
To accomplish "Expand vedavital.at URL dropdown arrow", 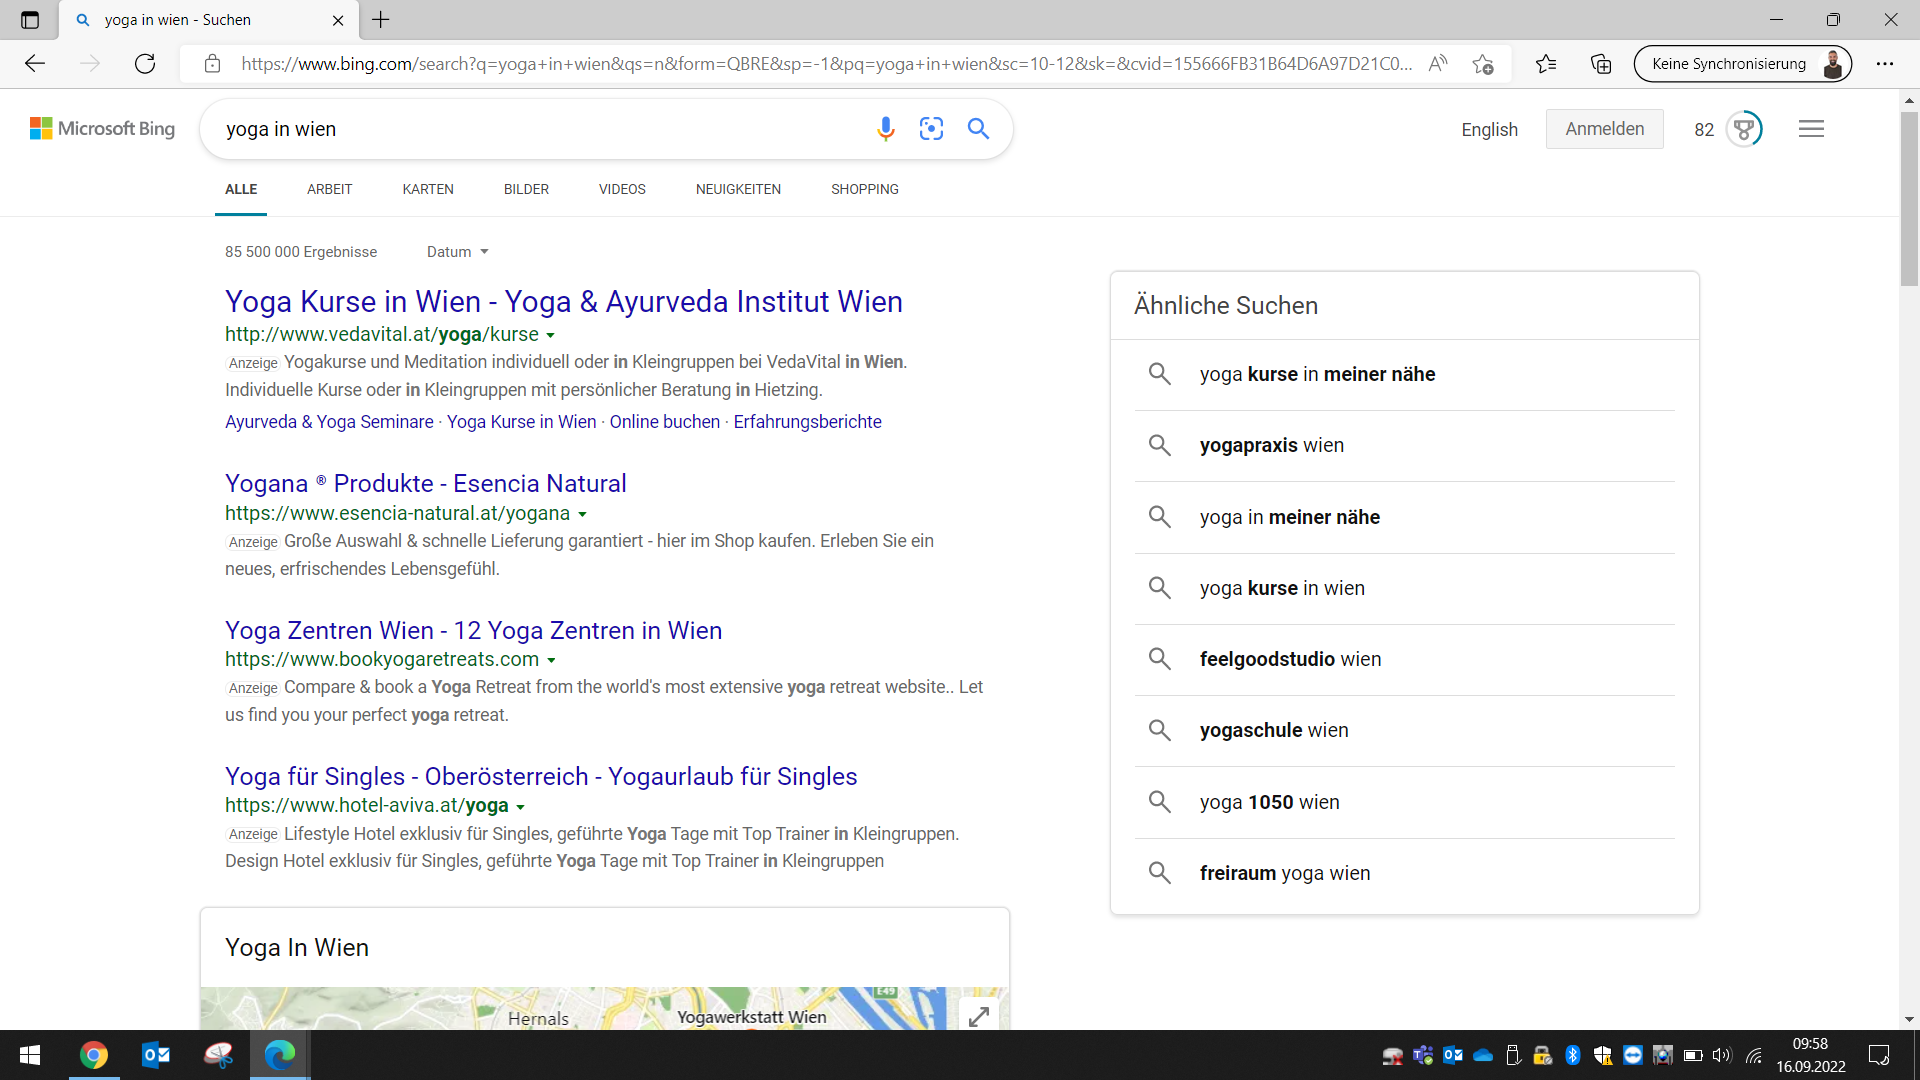I will (550, 336).
